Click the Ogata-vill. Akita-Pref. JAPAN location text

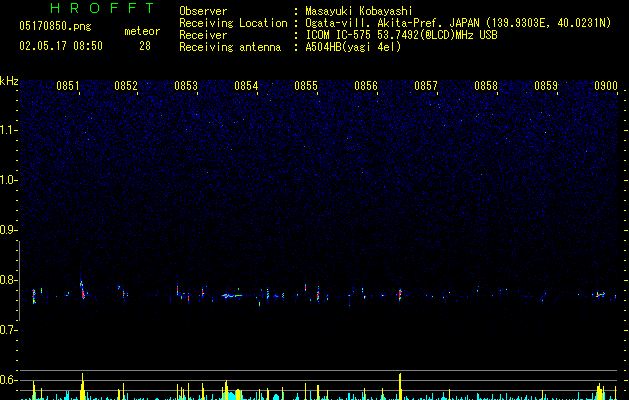458,23
